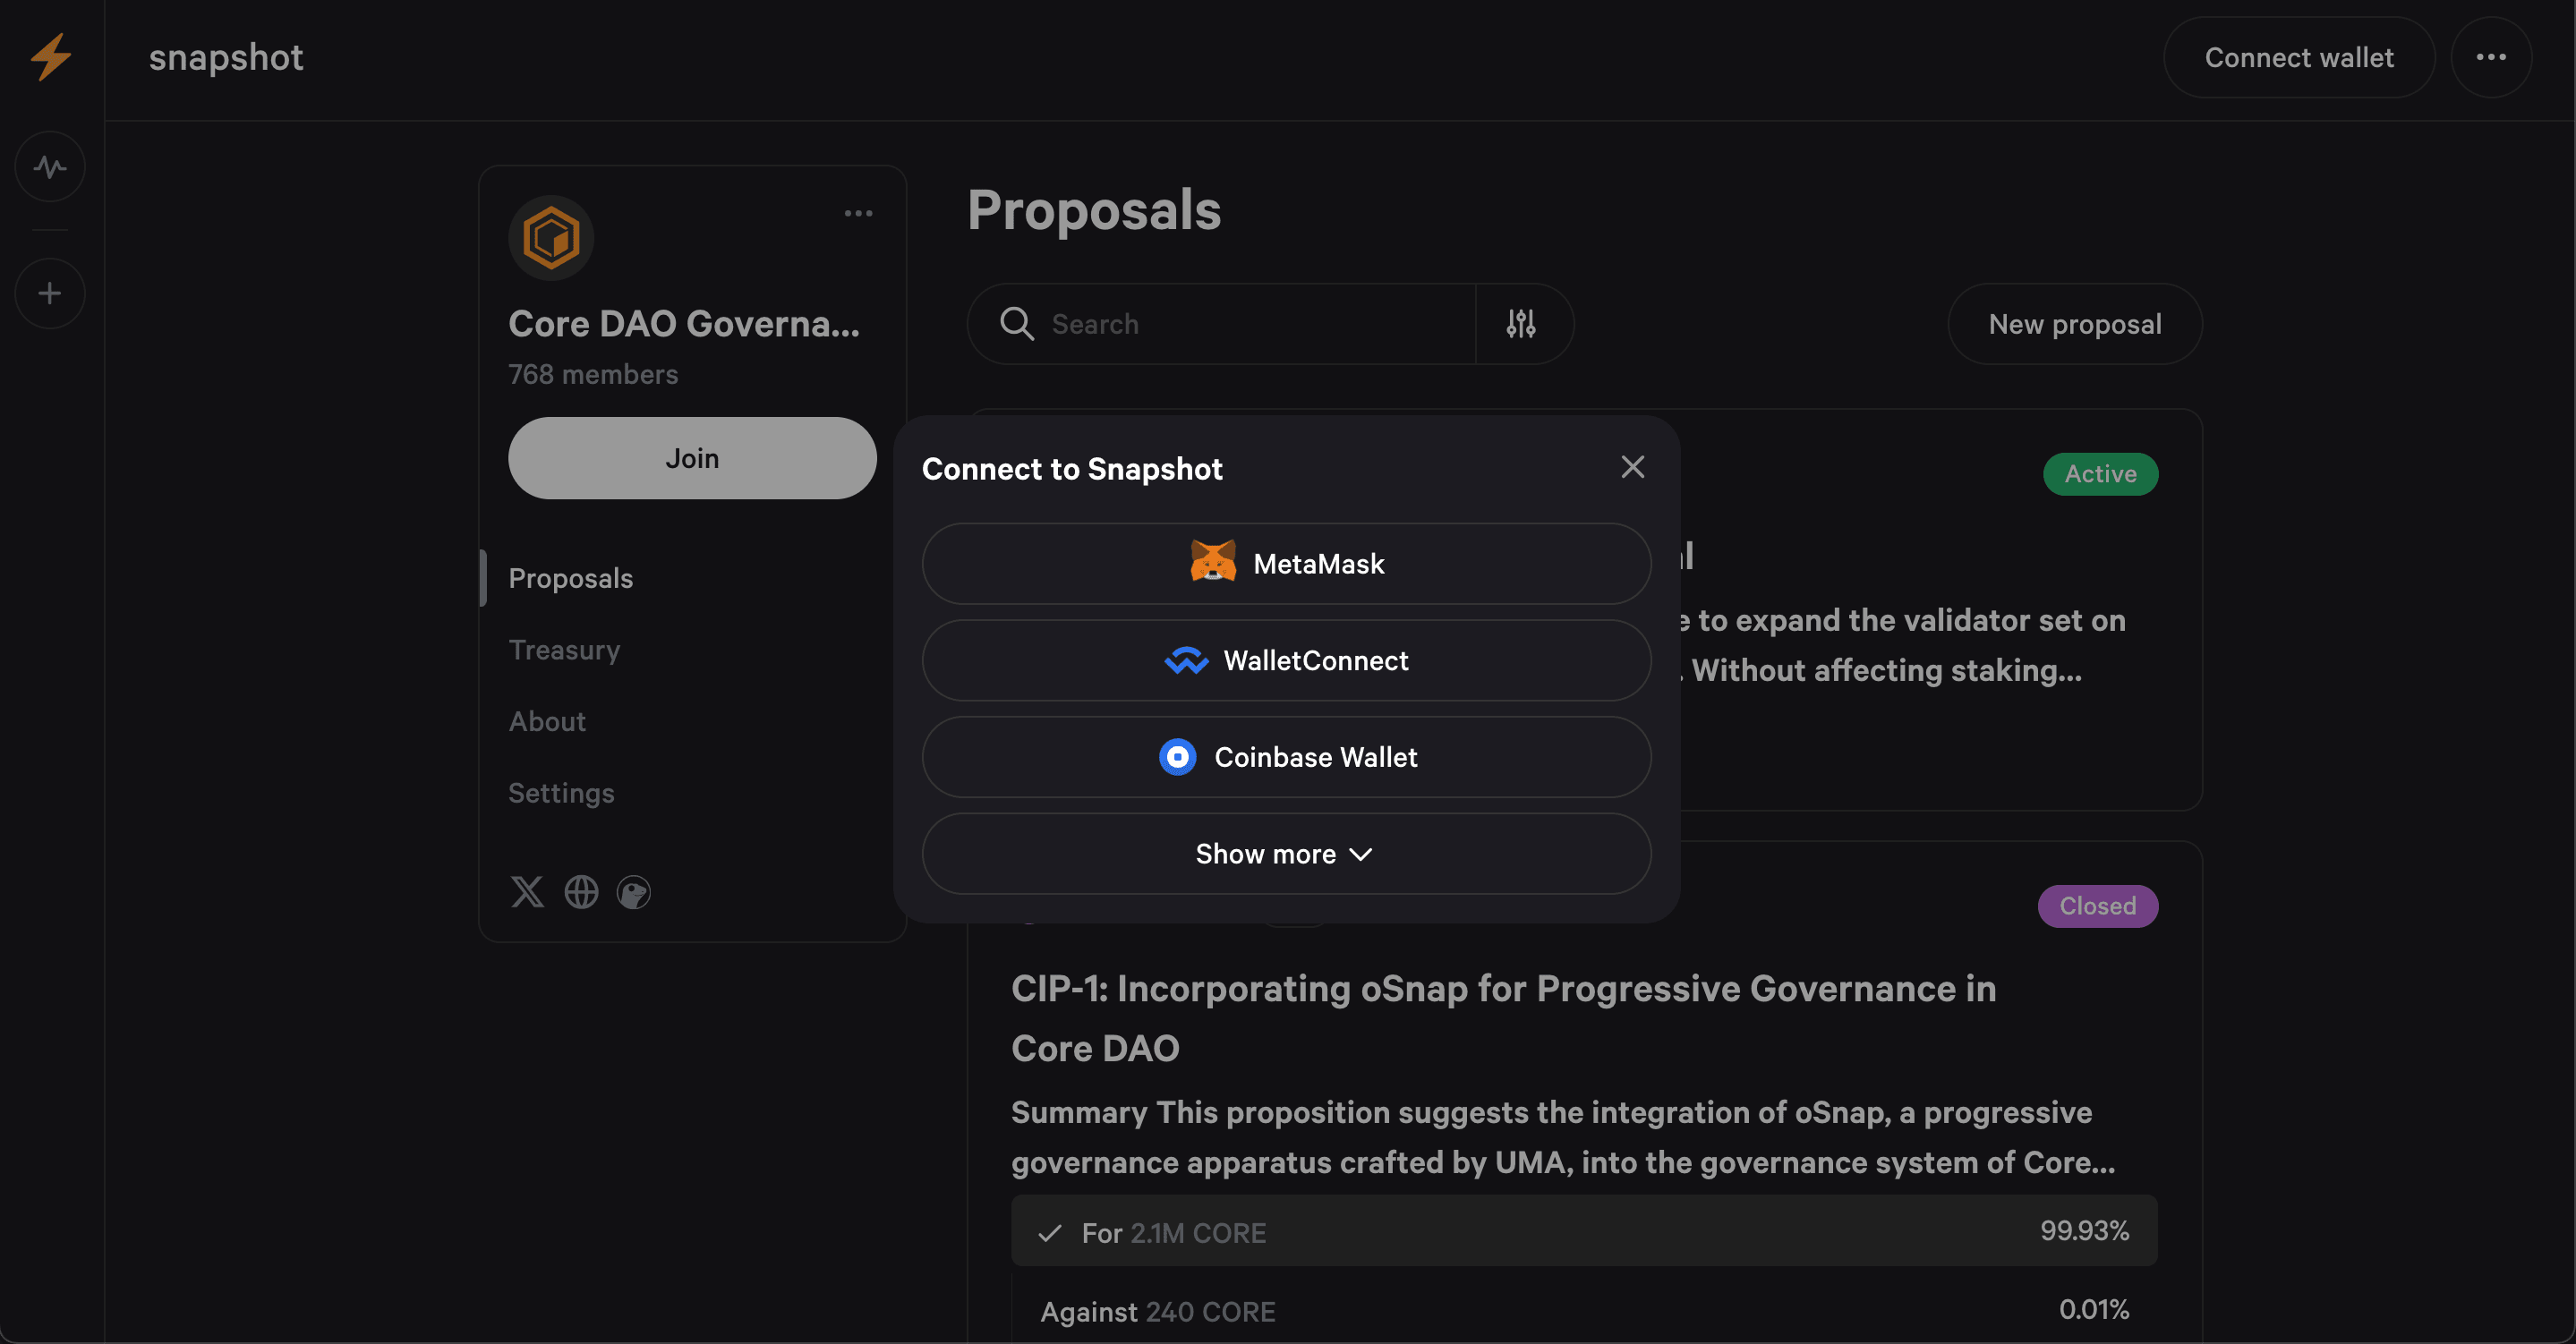Open the Settings section
This screenshot has height=1344, width=2576.
coord(561,793)
